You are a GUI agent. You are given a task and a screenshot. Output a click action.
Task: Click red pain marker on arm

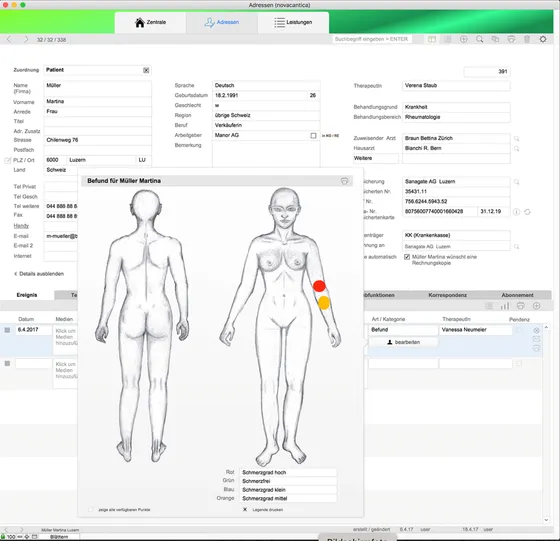point(319,286)
